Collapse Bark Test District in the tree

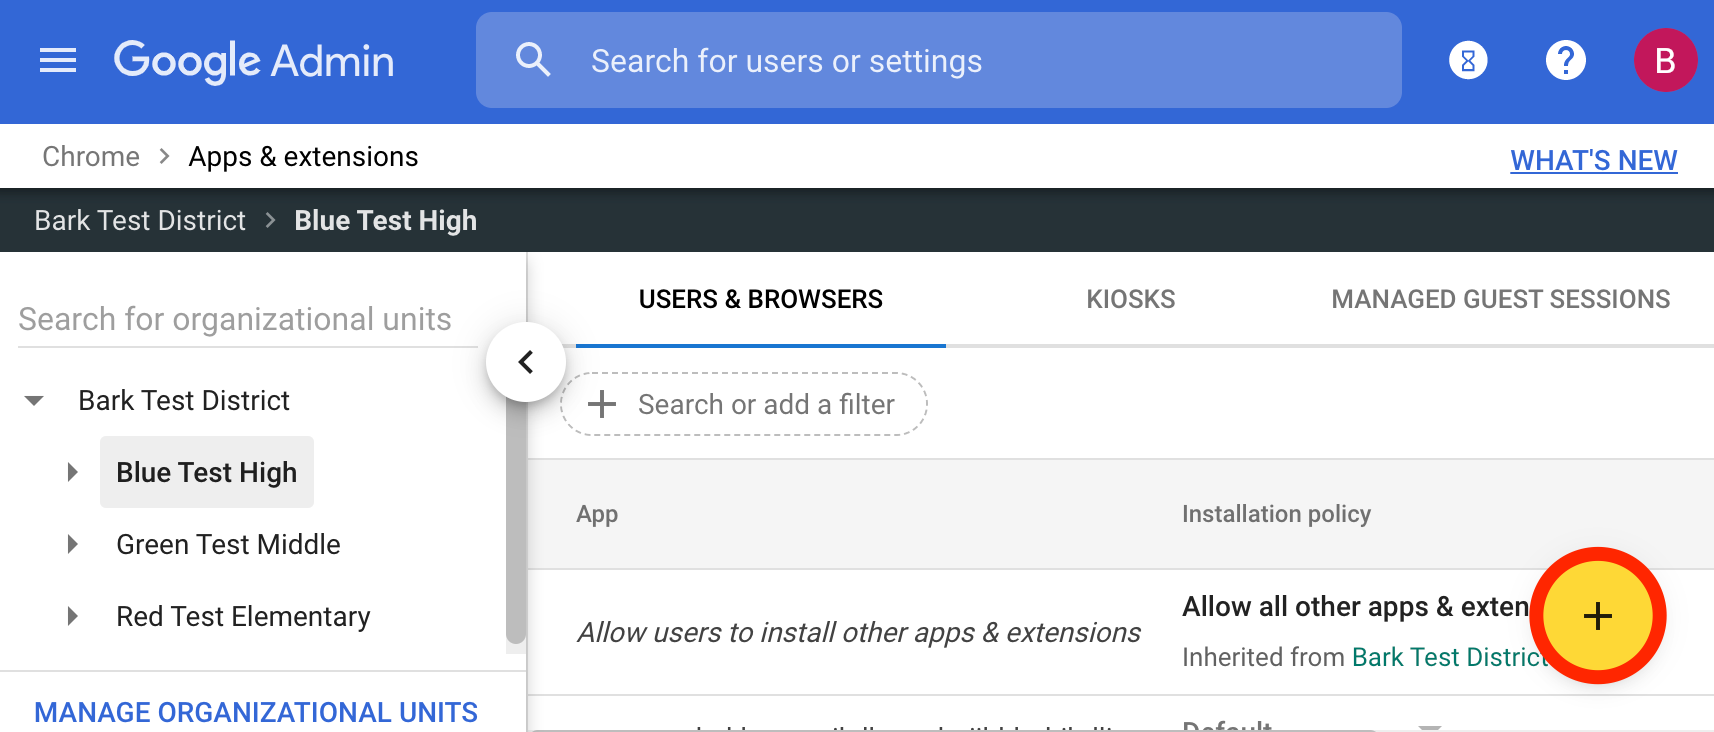point(35,400)
